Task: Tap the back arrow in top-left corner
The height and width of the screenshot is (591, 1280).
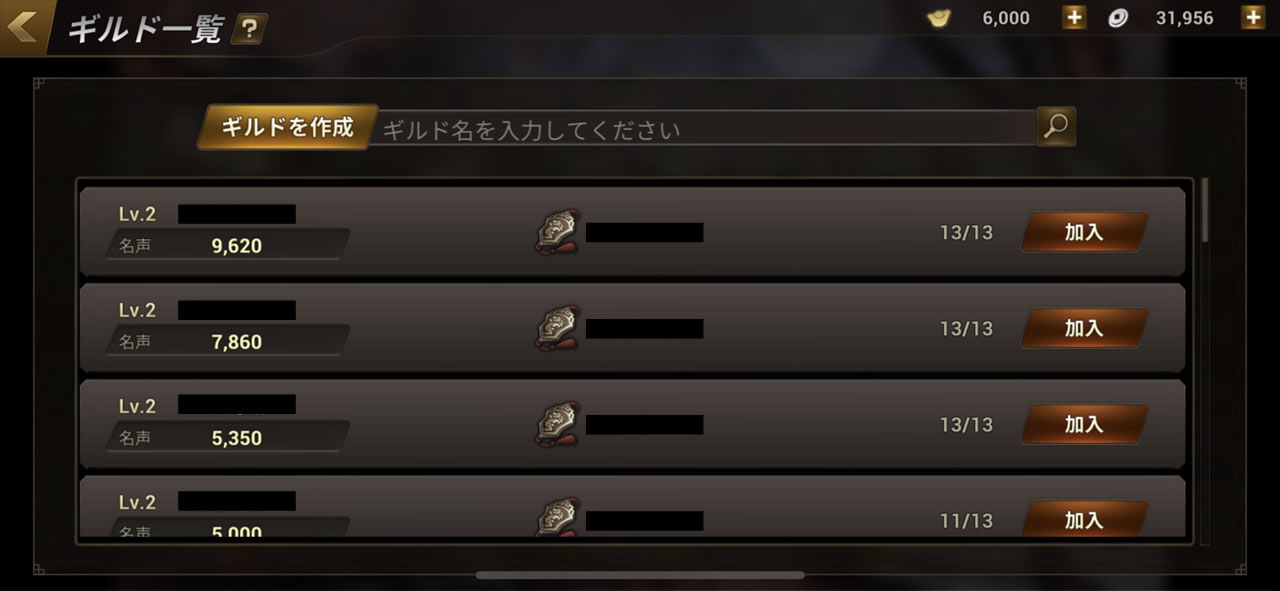Action: (22, 27)
